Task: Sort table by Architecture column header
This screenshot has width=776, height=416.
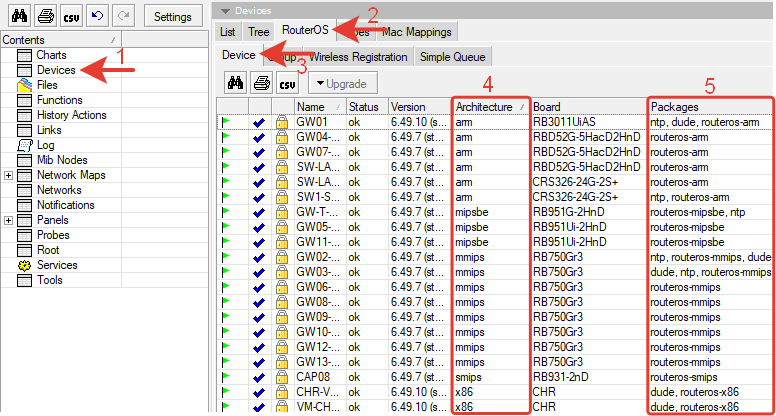Action: tap(485, 106)
